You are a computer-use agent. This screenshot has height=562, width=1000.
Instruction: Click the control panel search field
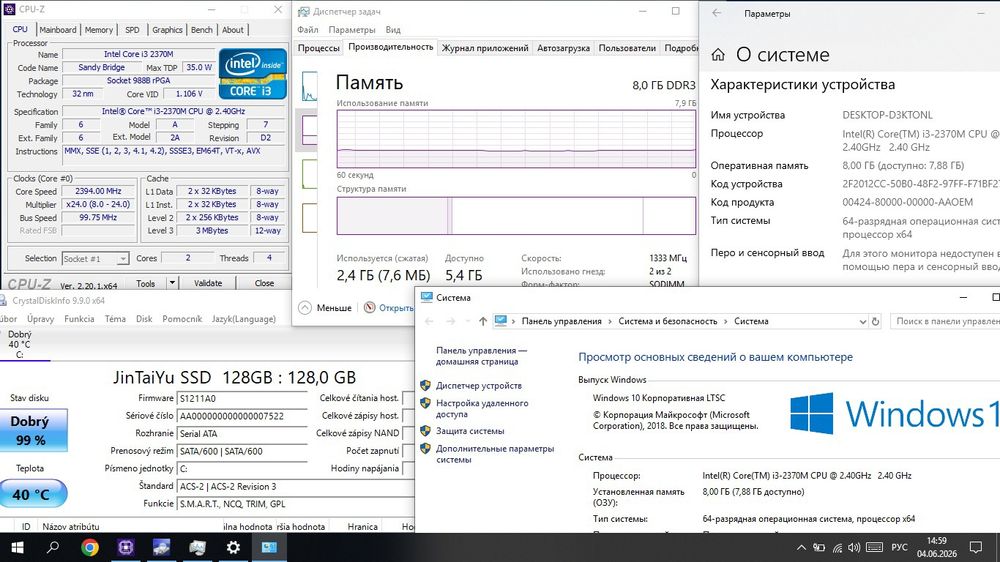[x=945, y=321]
